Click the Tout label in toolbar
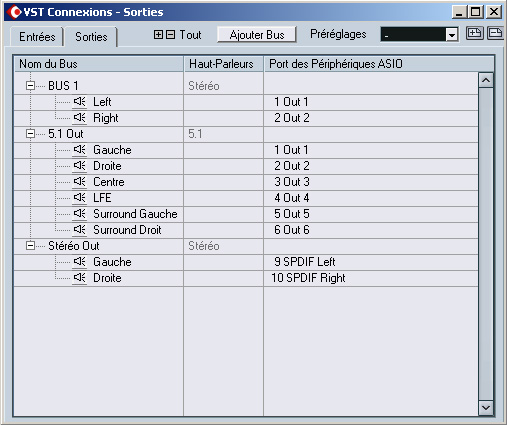 (x=190, y=35)
